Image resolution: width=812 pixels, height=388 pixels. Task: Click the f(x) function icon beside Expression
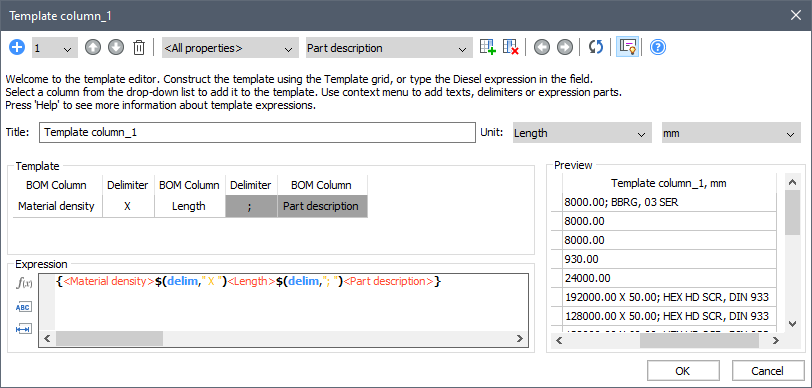[24, 283]
